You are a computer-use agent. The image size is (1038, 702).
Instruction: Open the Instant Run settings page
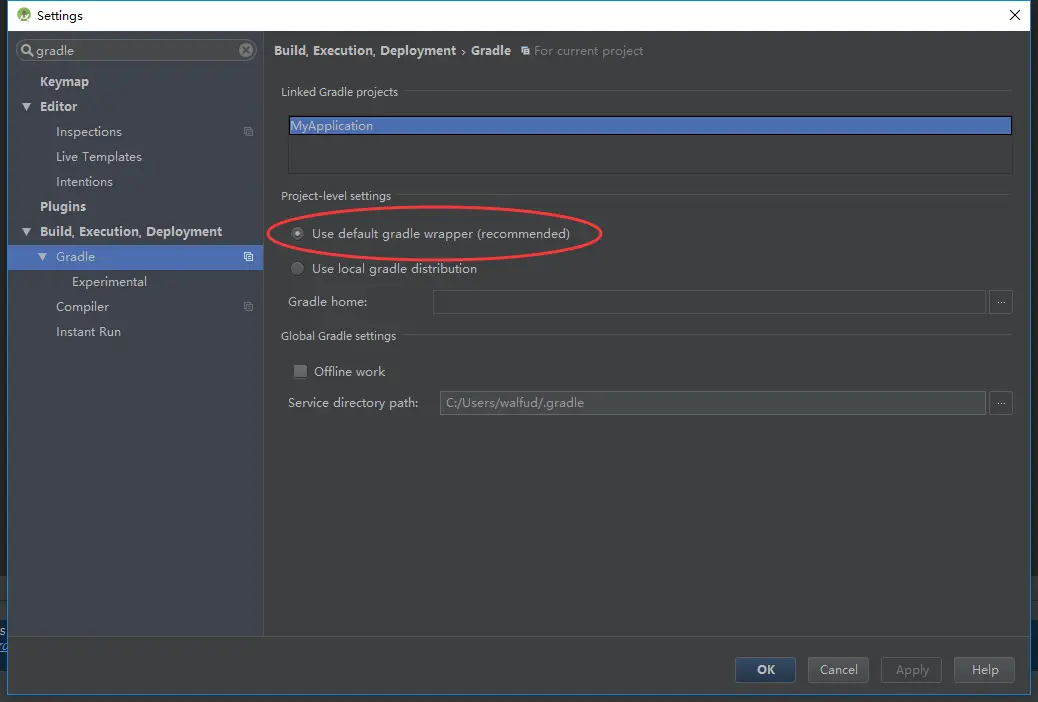point(88,332)
